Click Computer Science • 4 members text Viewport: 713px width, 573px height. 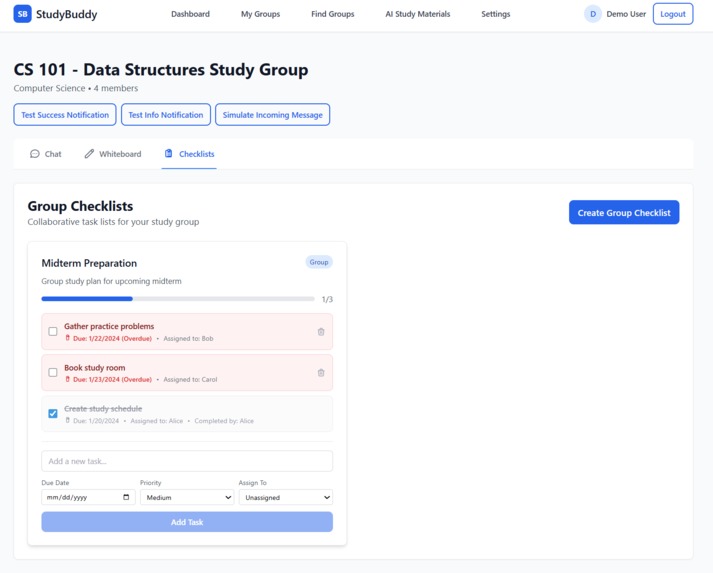pos(75,88)
